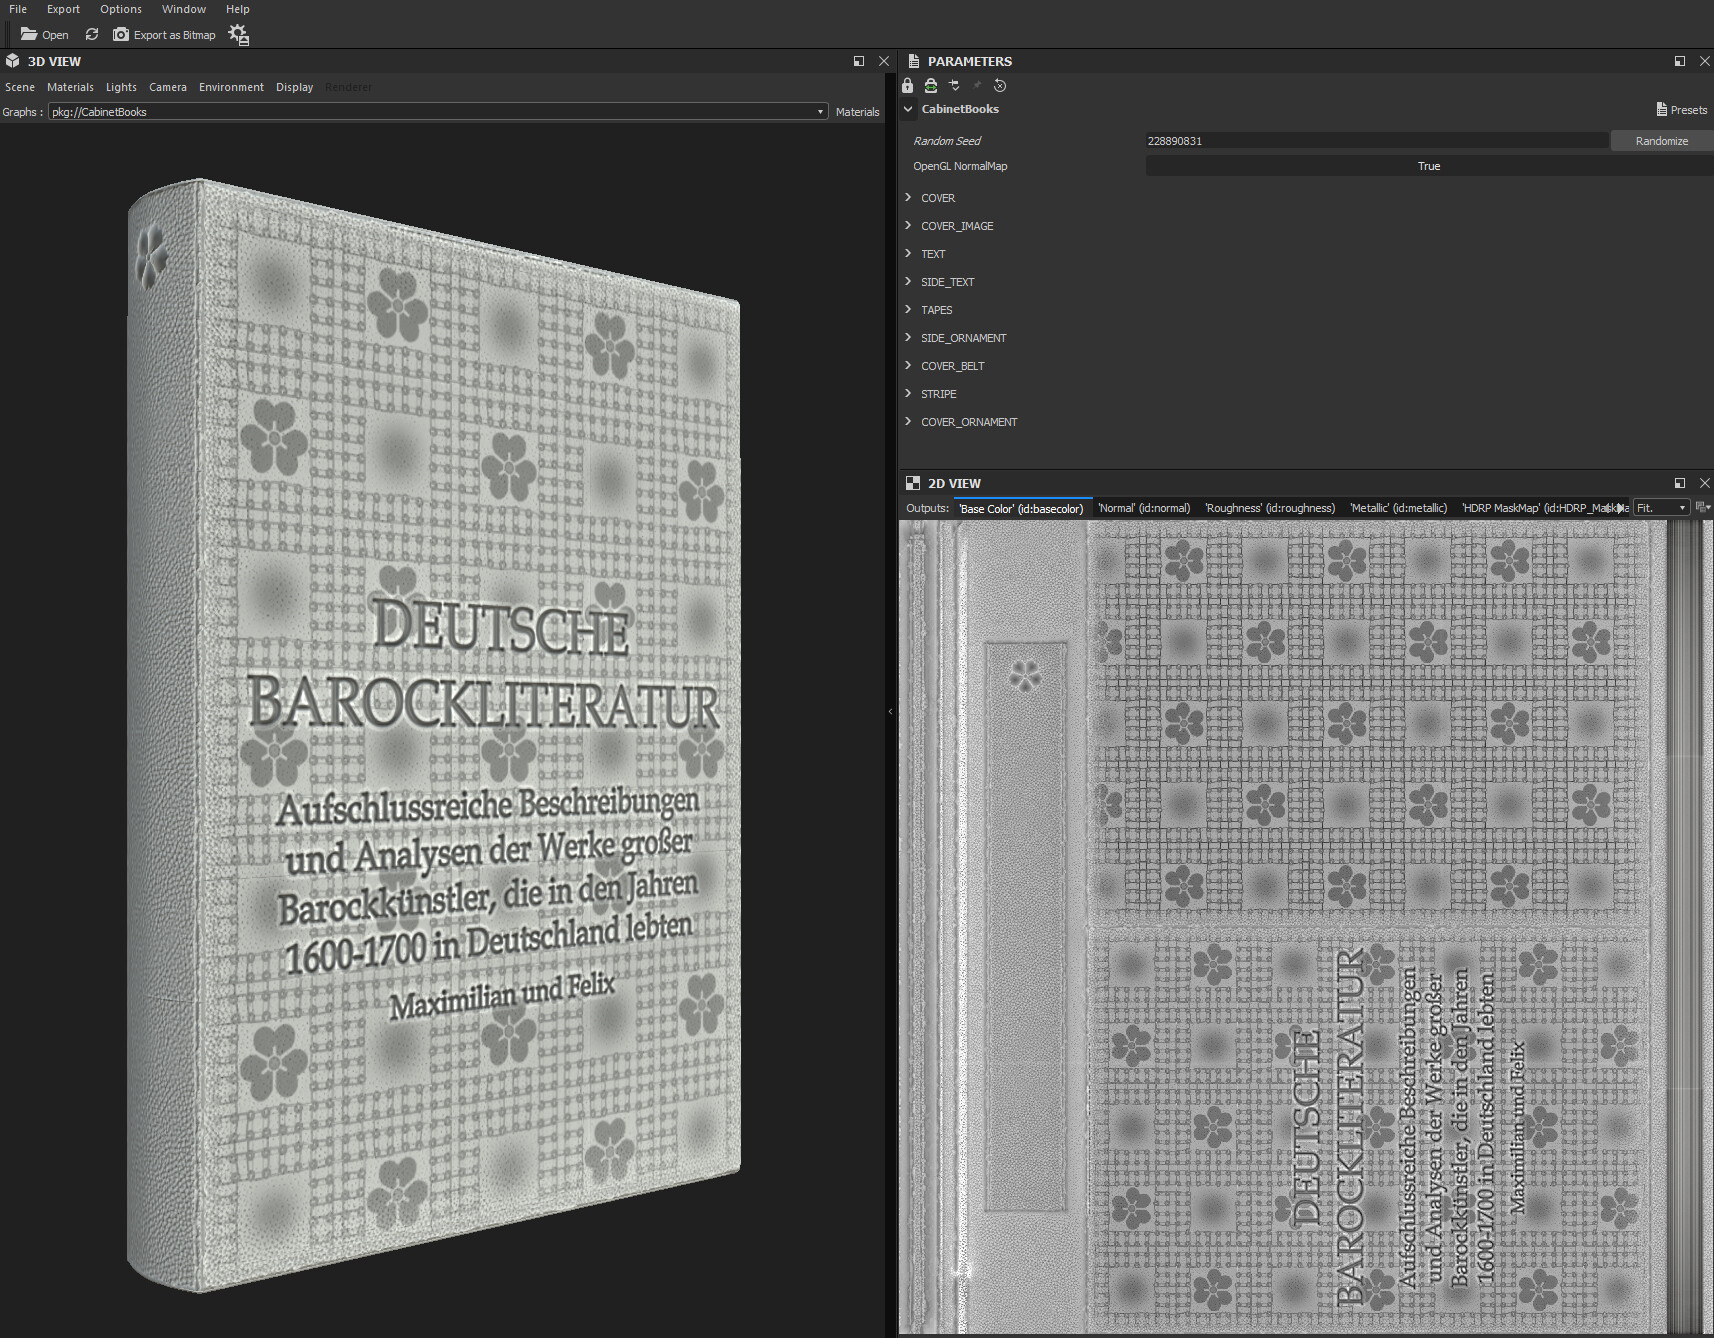Viewport: 1714px width, 1338px height.
Task: Switch to the 'Roughness' output tab
Action: pyautogui.click(x=1270, y=508)
